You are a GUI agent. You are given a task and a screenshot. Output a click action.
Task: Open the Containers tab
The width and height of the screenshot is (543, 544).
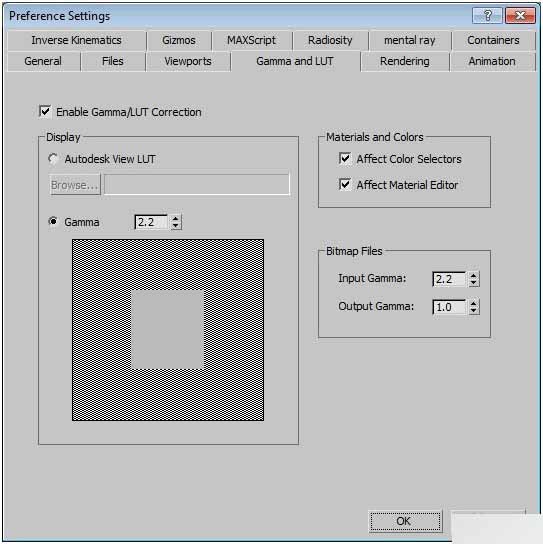pyautogui.click(x=493, y=40)
